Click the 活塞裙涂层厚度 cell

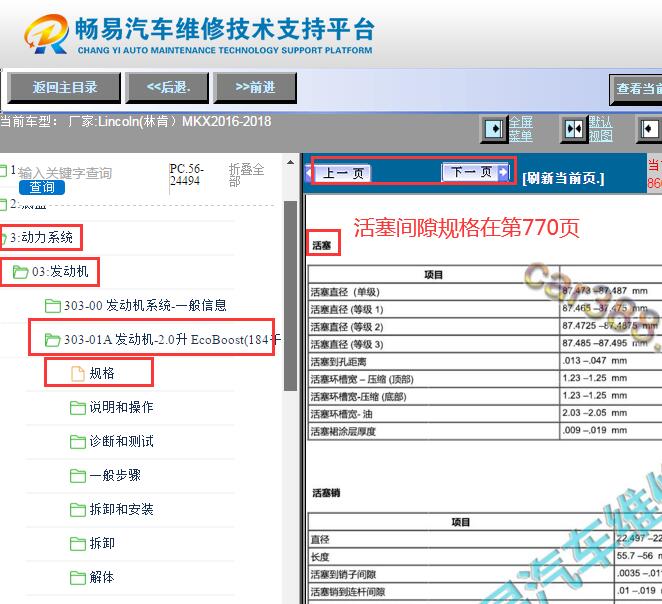(x=434, y=431)
